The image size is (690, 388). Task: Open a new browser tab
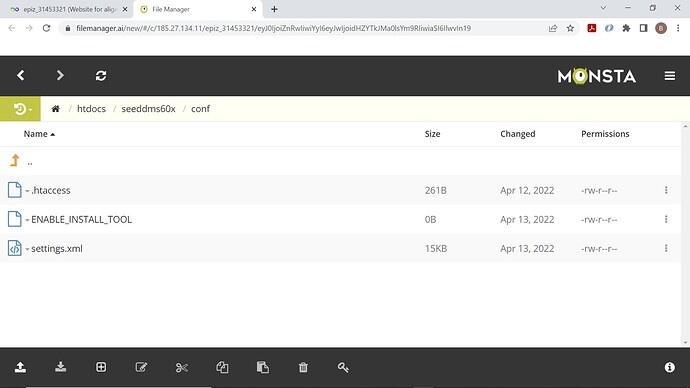pos(274,9)
